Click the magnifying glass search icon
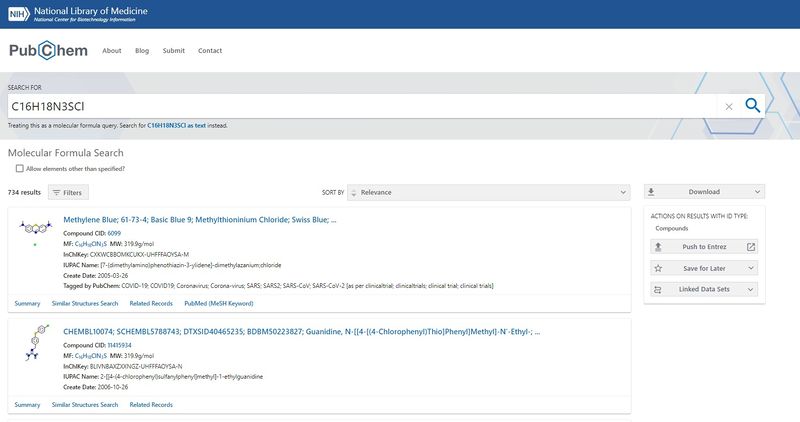Image resolution: width=800 pixels, height=422 pixels. click(752, 106)
